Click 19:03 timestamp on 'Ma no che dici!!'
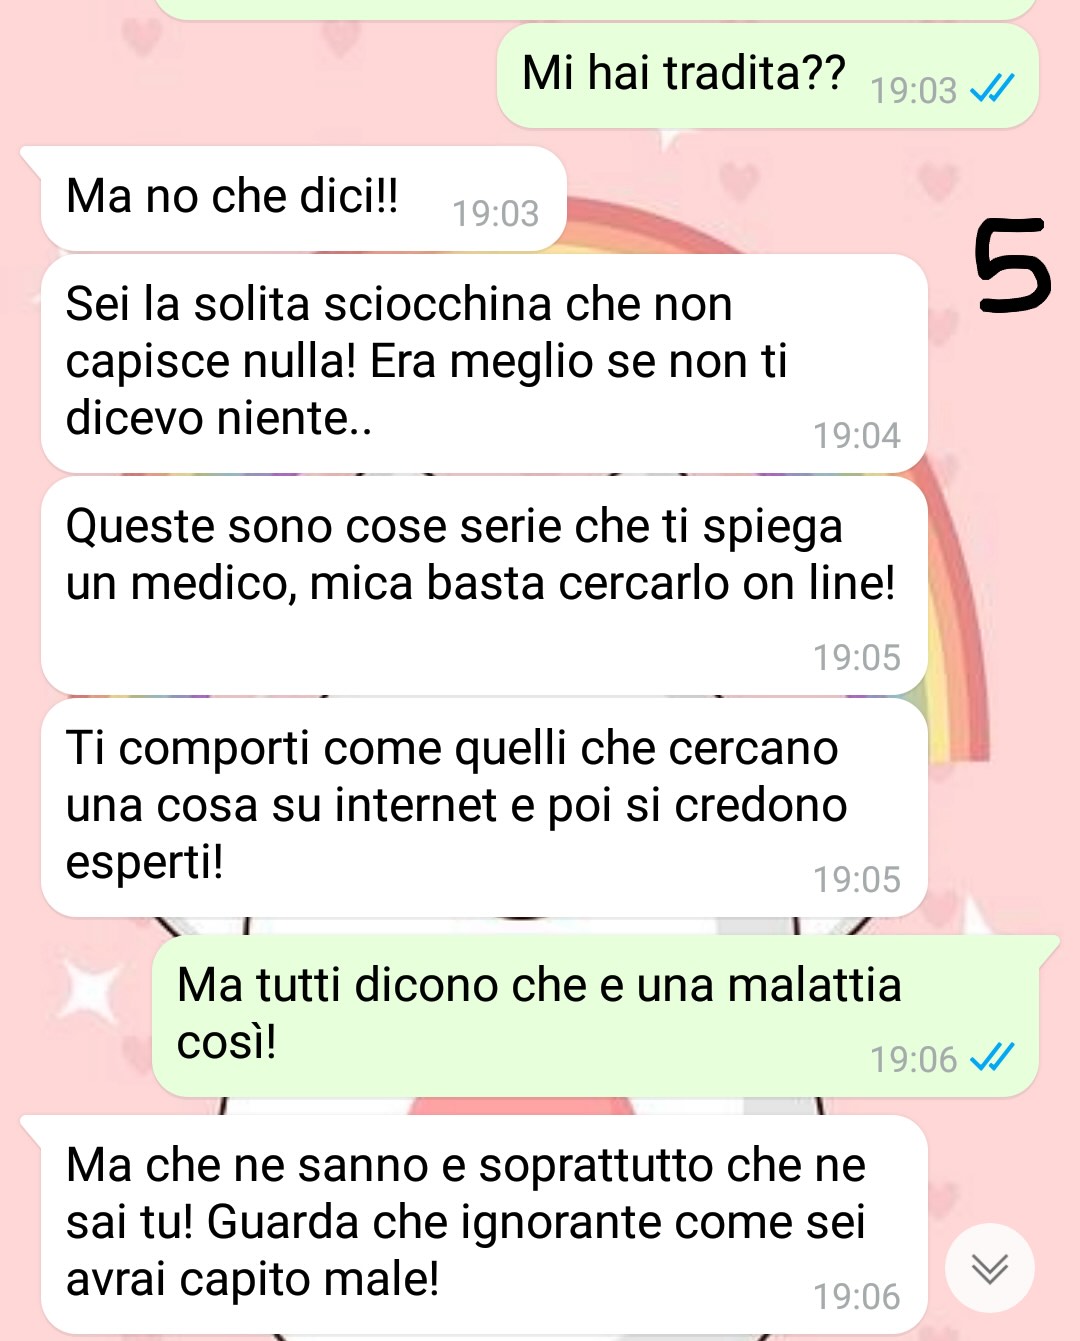The width and height of the screenshot is (1080, 1341). [496, 214]
